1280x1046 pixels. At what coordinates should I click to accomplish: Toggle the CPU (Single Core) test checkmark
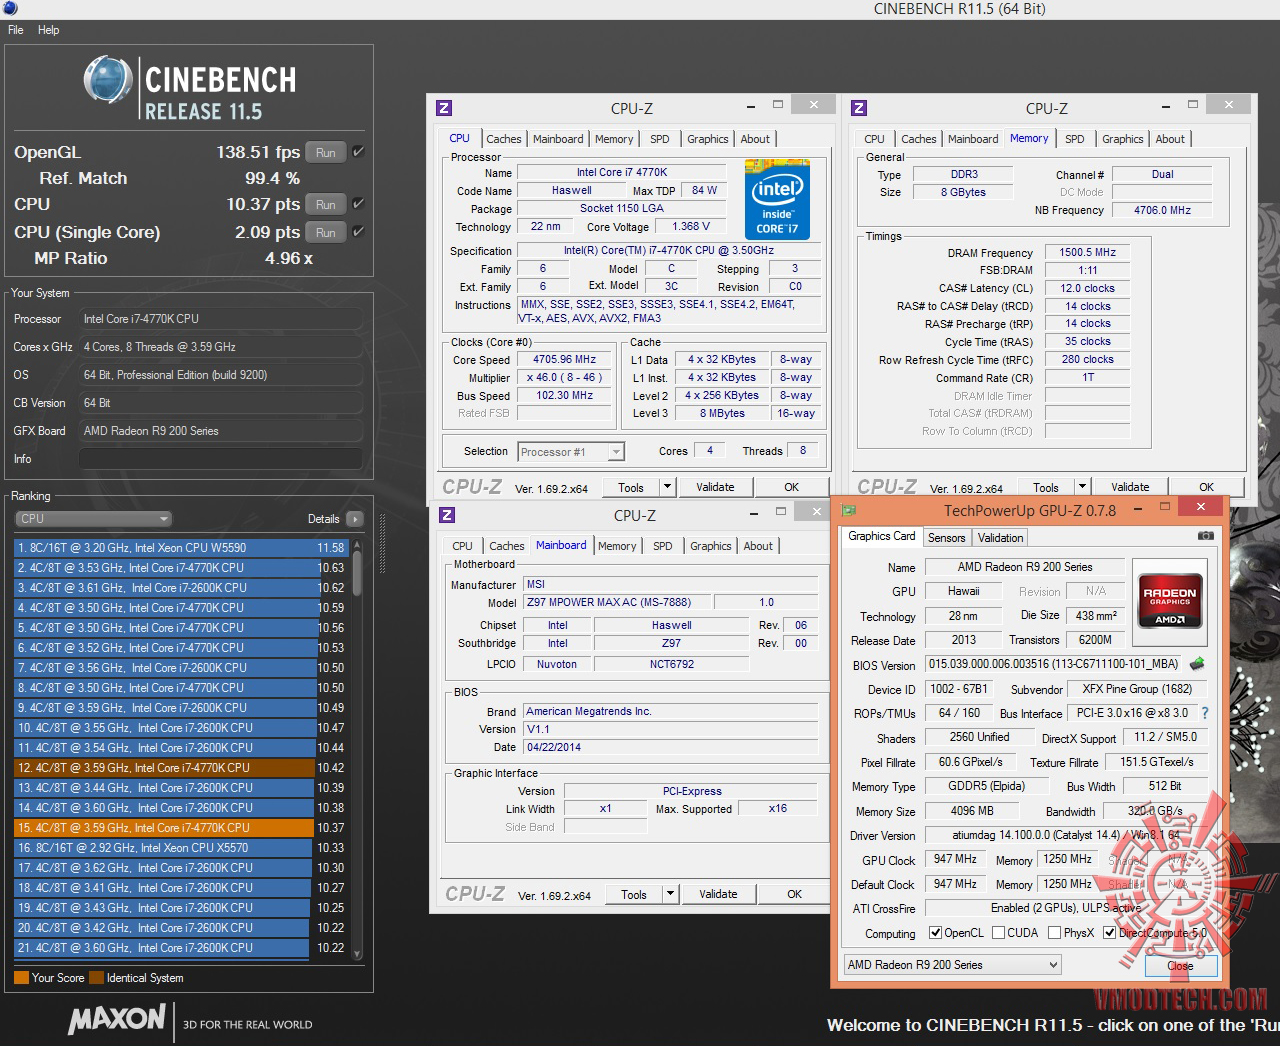(x=358, y=232)
